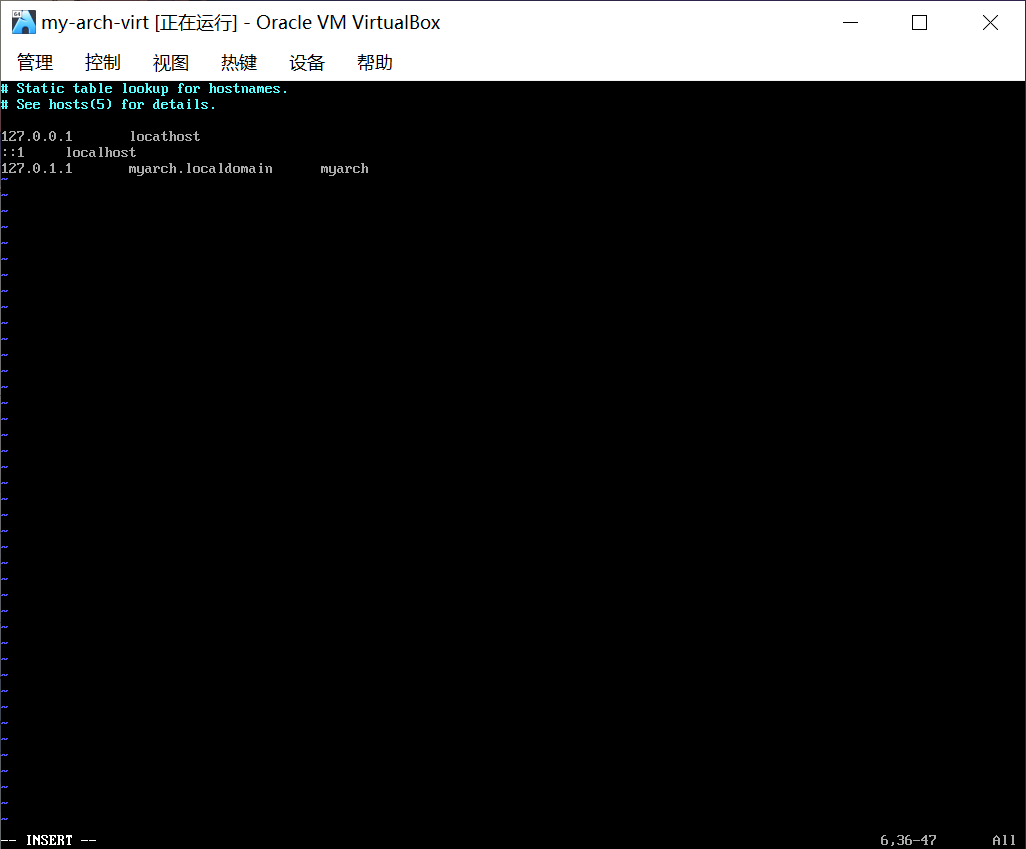Click the 'See hosts(5)' comment line
Screen dimensions: 1026x849
pyautogui.click(x=115, y=105)
